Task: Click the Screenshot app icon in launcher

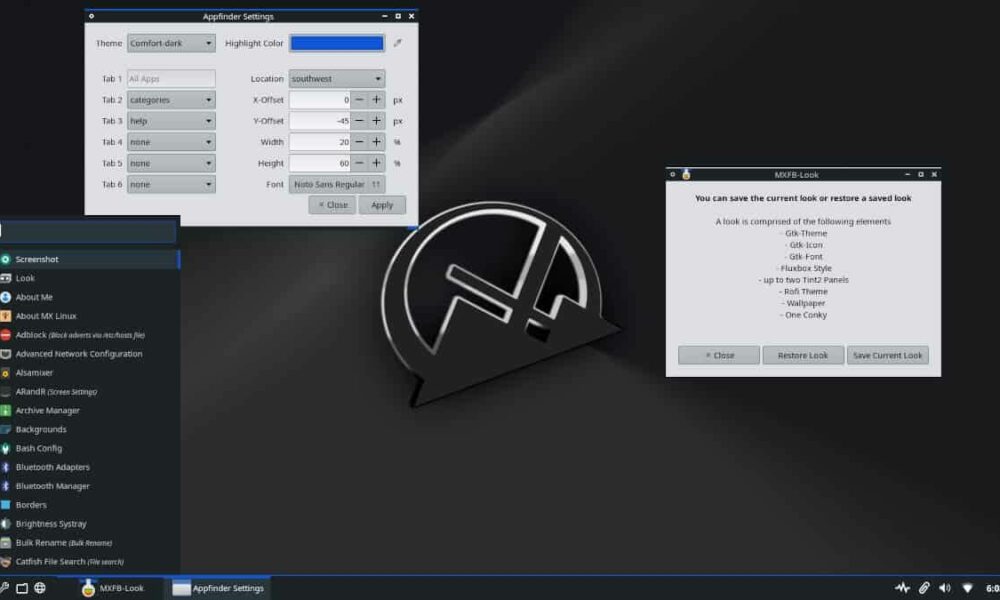Action: (5, 259)
